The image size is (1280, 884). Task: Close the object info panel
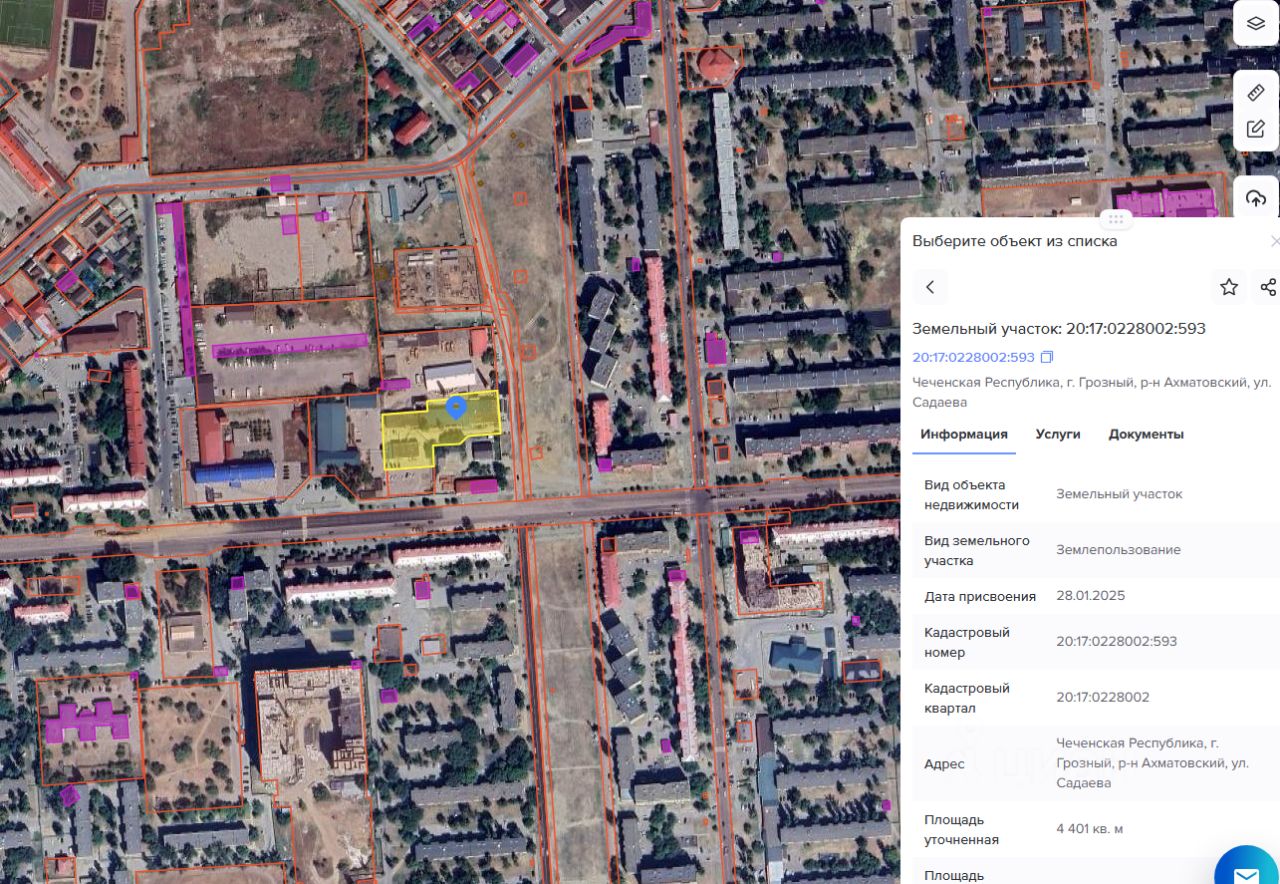[x=1274, y=241]
